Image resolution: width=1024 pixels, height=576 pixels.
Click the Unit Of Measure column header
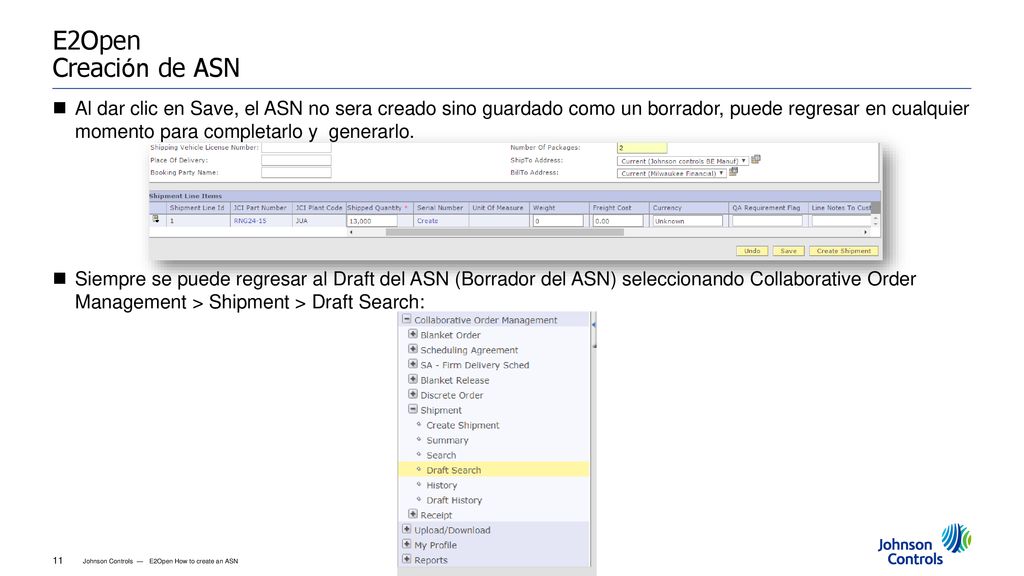click(x=498, y=208)
